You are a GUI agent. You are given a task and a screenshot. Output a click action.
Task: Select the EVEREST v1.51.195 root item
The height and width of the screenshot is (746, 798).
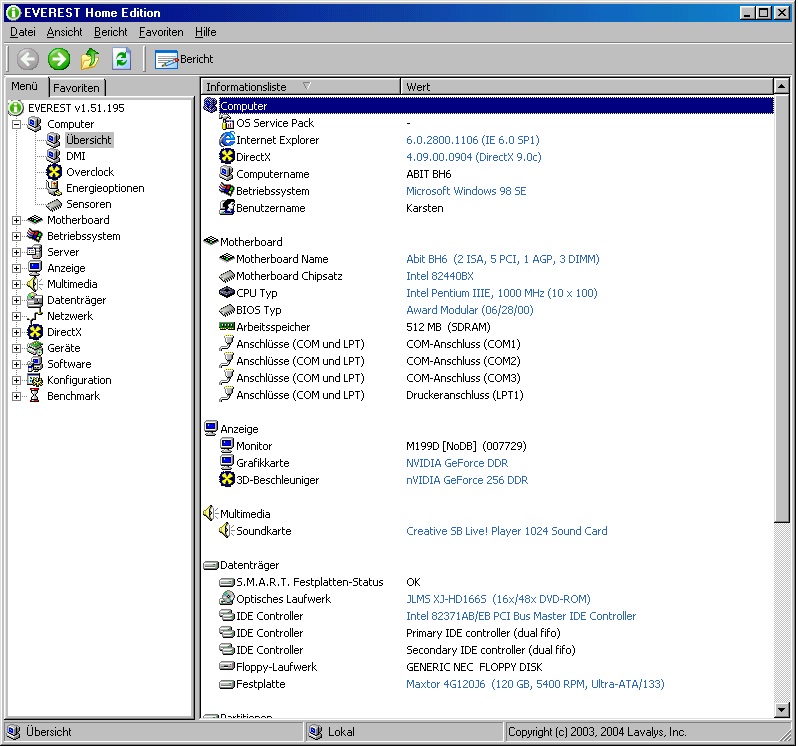(76, 108)
